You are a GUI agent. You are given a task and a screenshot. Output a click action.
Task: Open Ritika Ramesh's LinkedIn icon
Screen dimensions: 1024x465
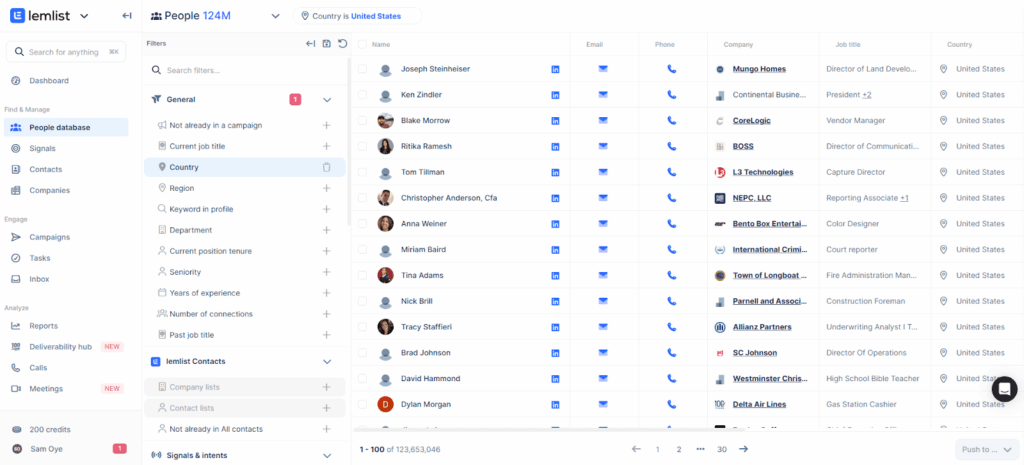[556, 146]
